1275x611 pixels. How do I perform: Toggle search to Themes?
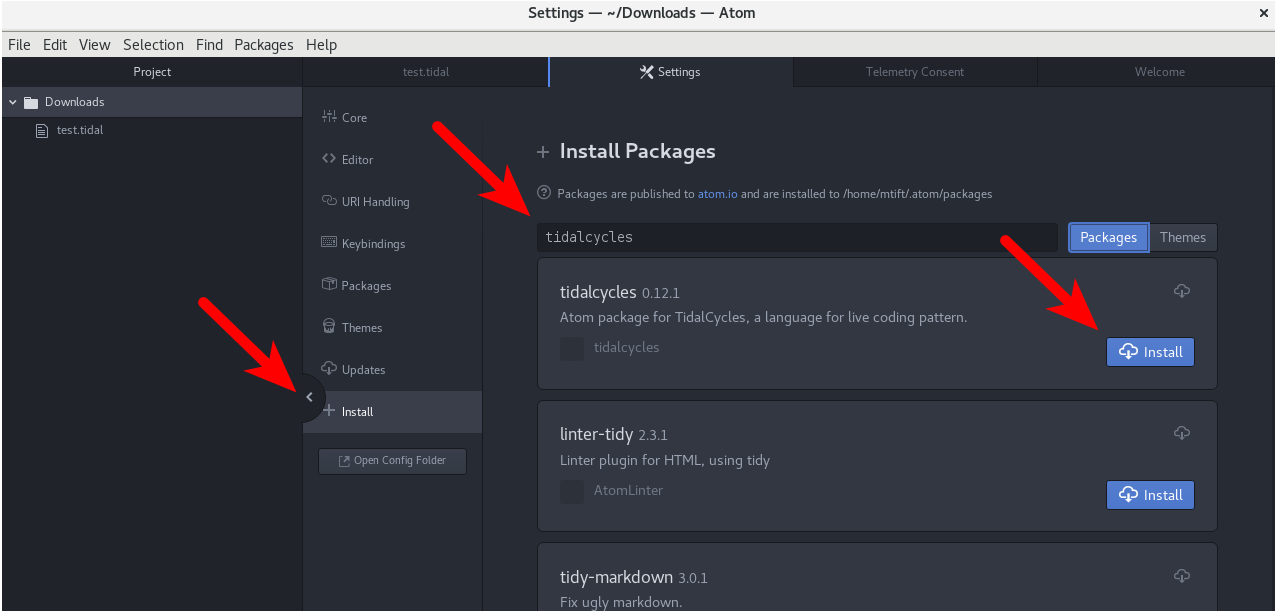pyautogui.click(x=1183, y=237)
